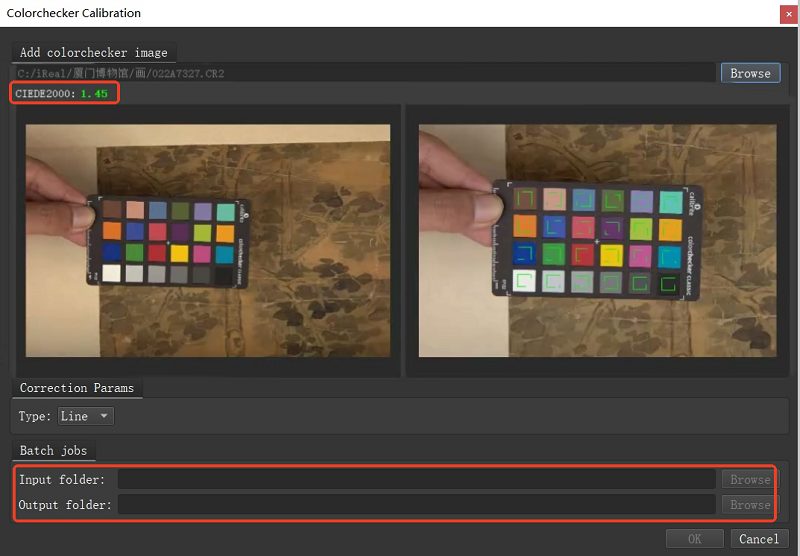This screenshot has height=556, width=800.
Task: Click the Cancel button
Action: pos(759,539)
